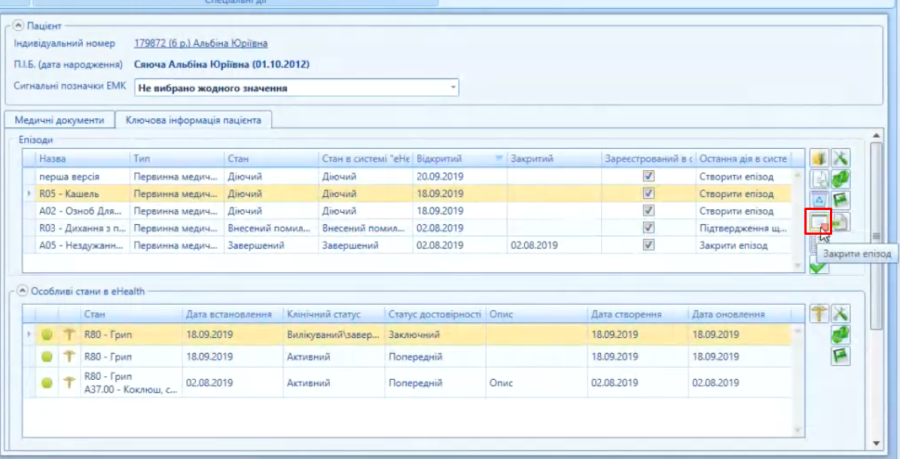Click the Підтвердження last action cell
The image size is (900, 459).
[x=743, y=228]
